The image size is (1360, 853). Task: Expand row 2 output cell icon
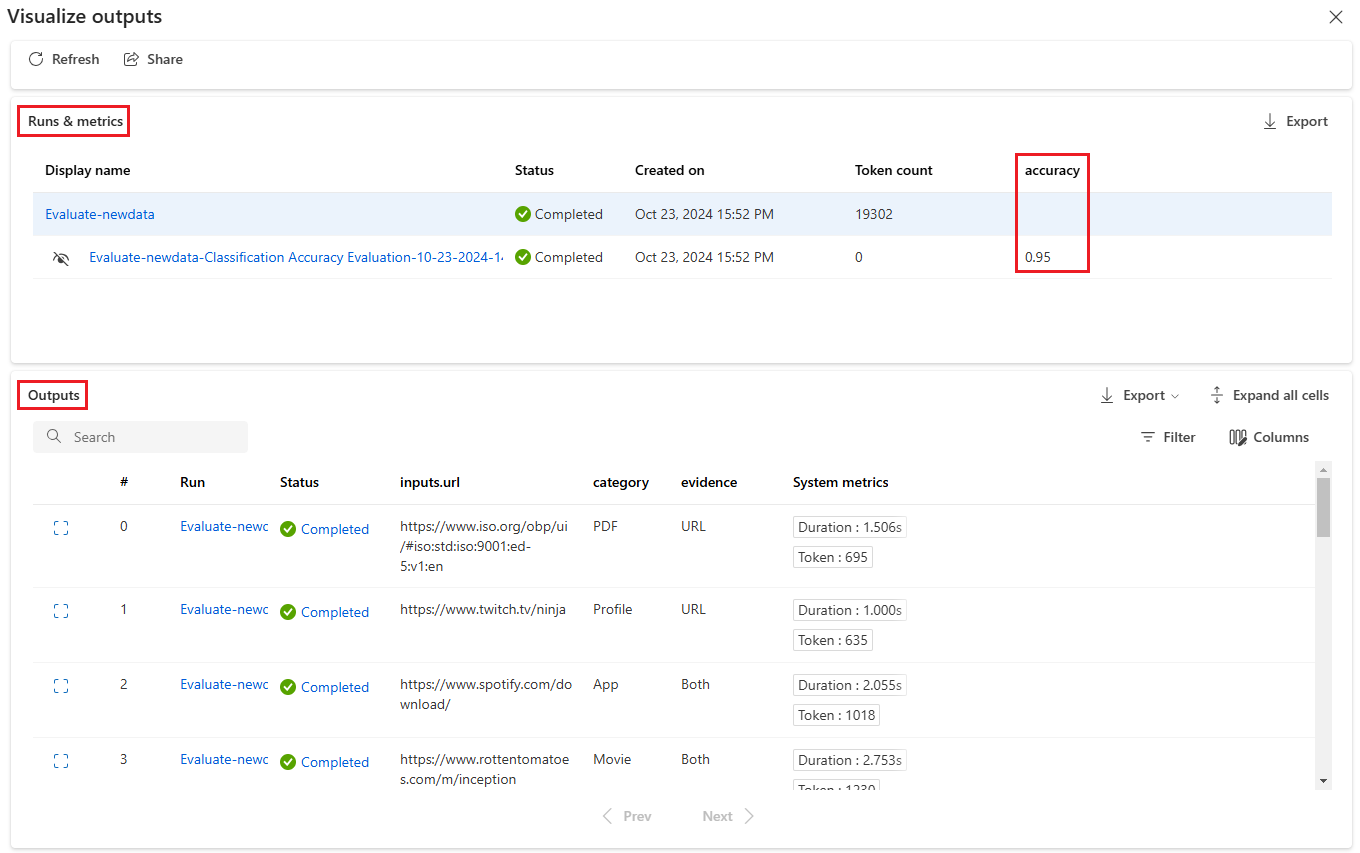click(x=61, y=686)
